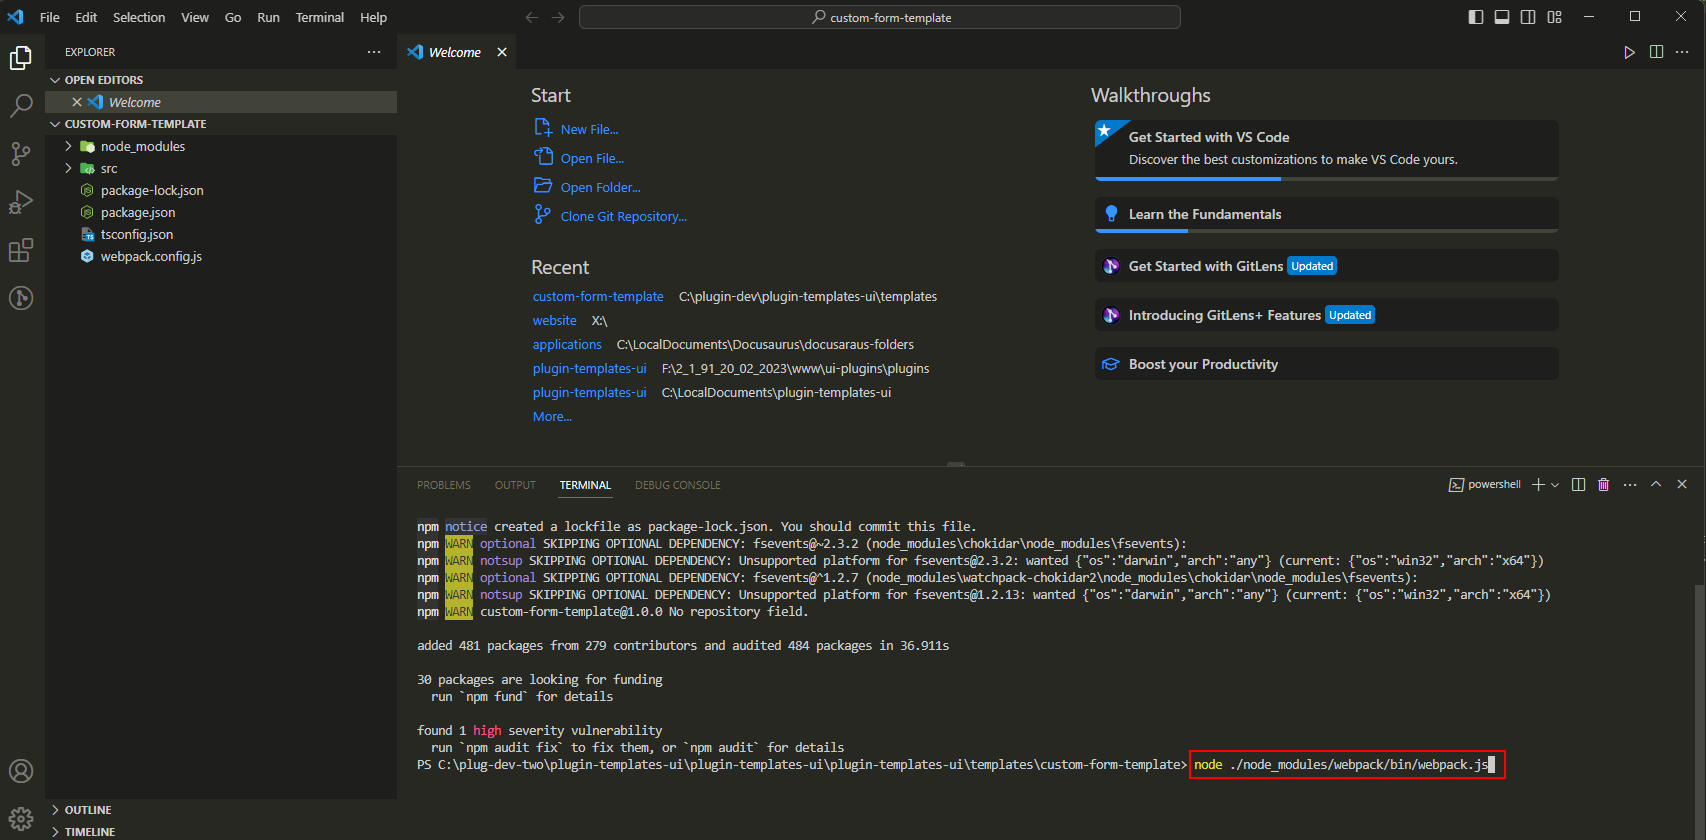Viewport: 1706px width, 840px height.
Task: Open Get Started with VS Code walkthrough
Action: tap(1327, 150)
